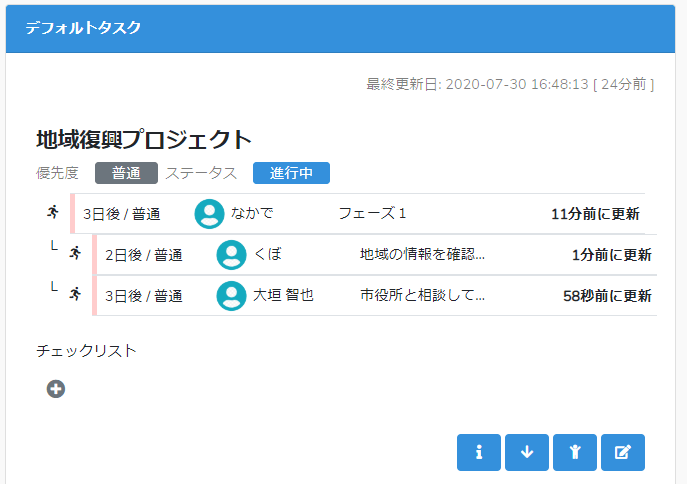The width and height of the screenshot is (687, 484).
Task: Click the avatar of なかで
Action: tap(209, 214)
